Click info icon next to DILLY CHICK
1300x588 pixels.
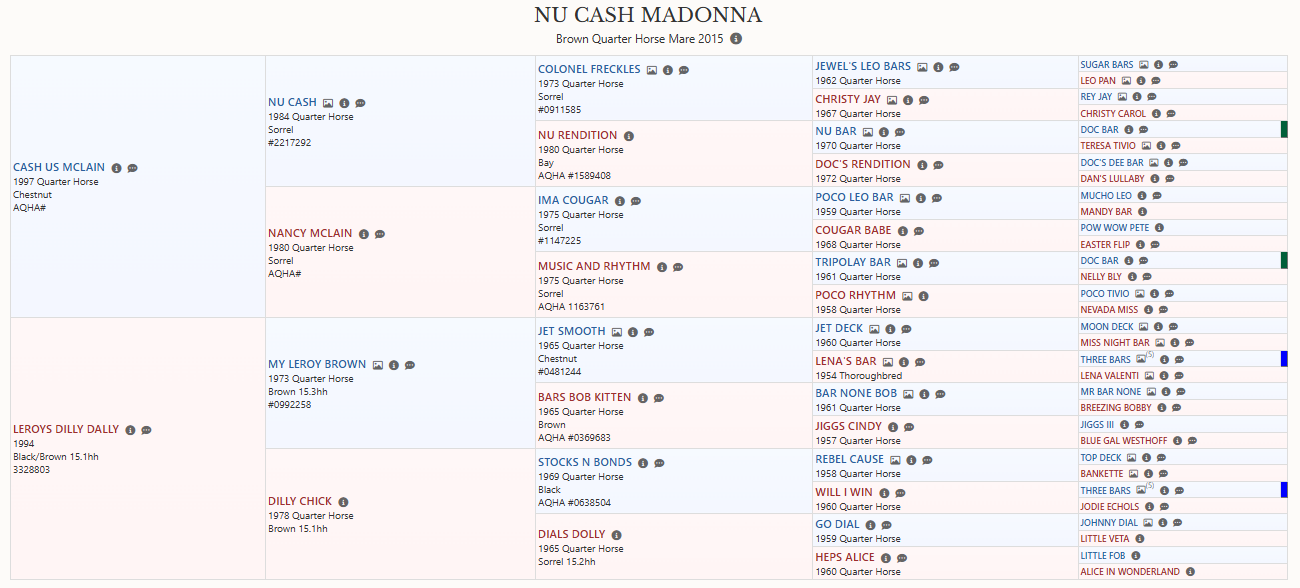343,502
